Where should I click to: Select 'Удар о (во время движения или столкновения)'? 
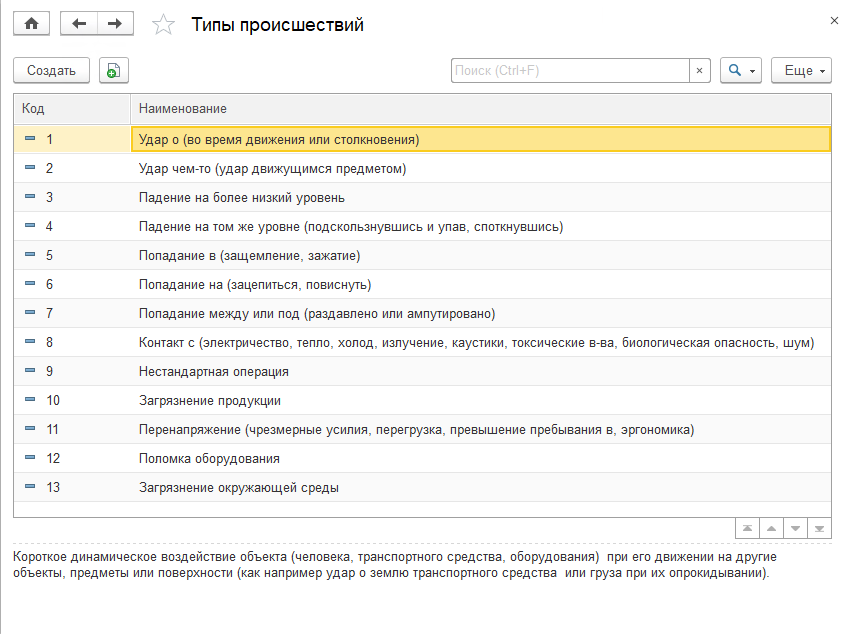[x=480, y=139]
